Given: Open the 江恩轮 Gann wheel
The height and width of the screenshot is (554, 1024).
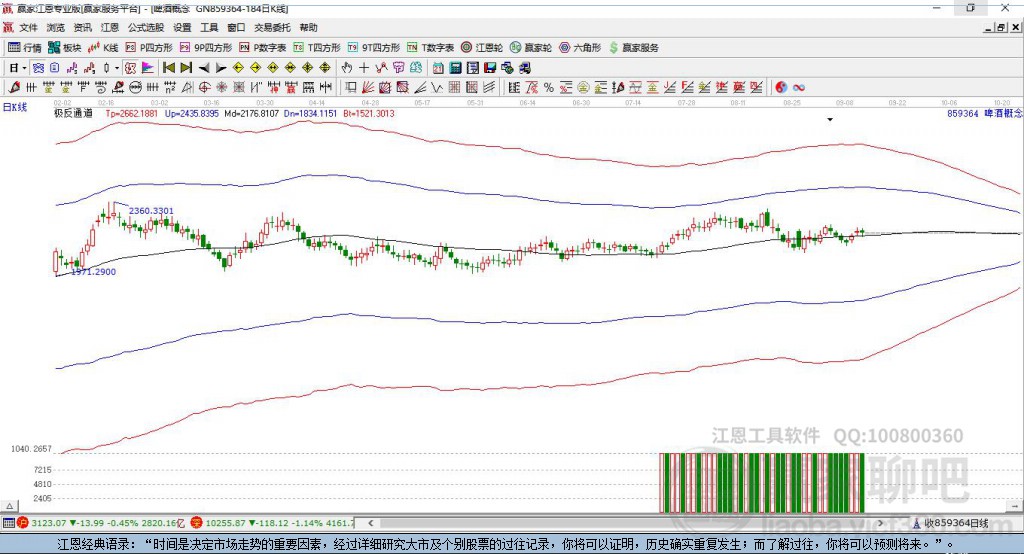Looking at the screenshot, I should click(x=482, y=48).
